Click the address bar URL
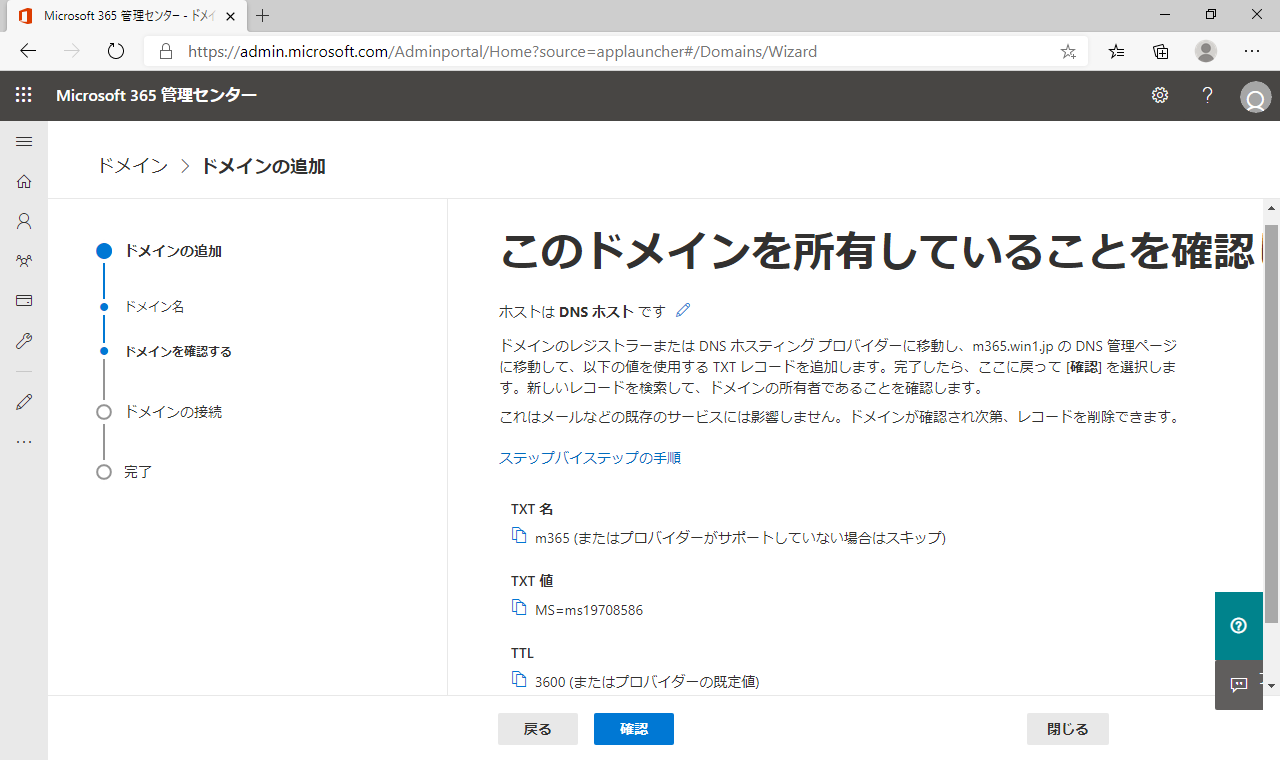Screen dimensions: 1280x760 pos(502,51)
